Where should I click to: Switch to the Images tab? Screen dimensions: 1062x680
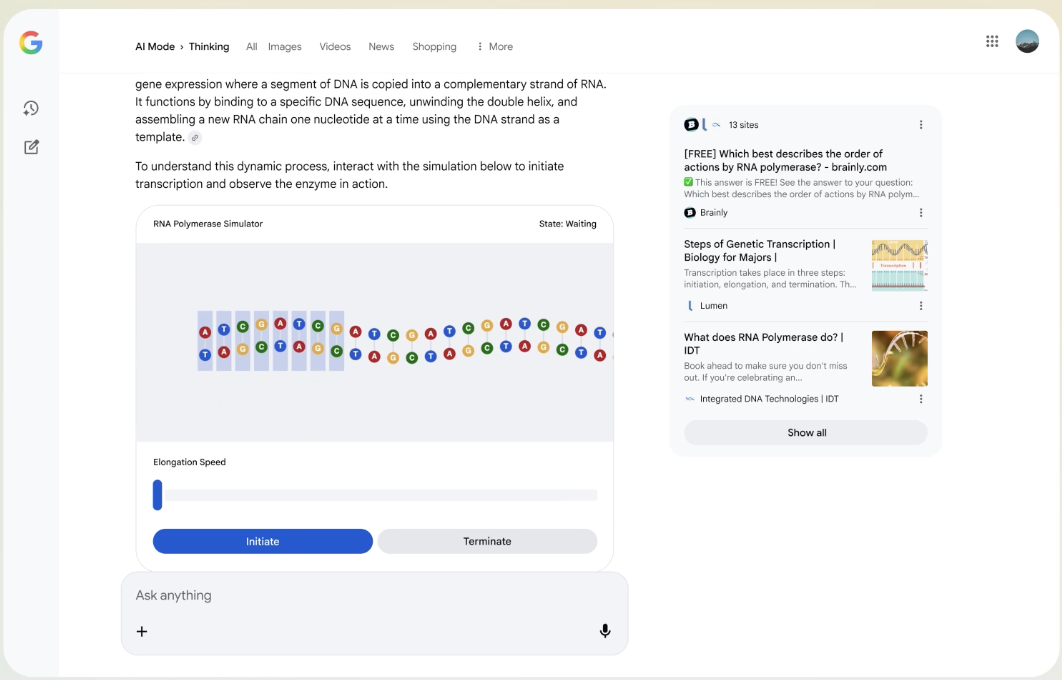point(285,47)
